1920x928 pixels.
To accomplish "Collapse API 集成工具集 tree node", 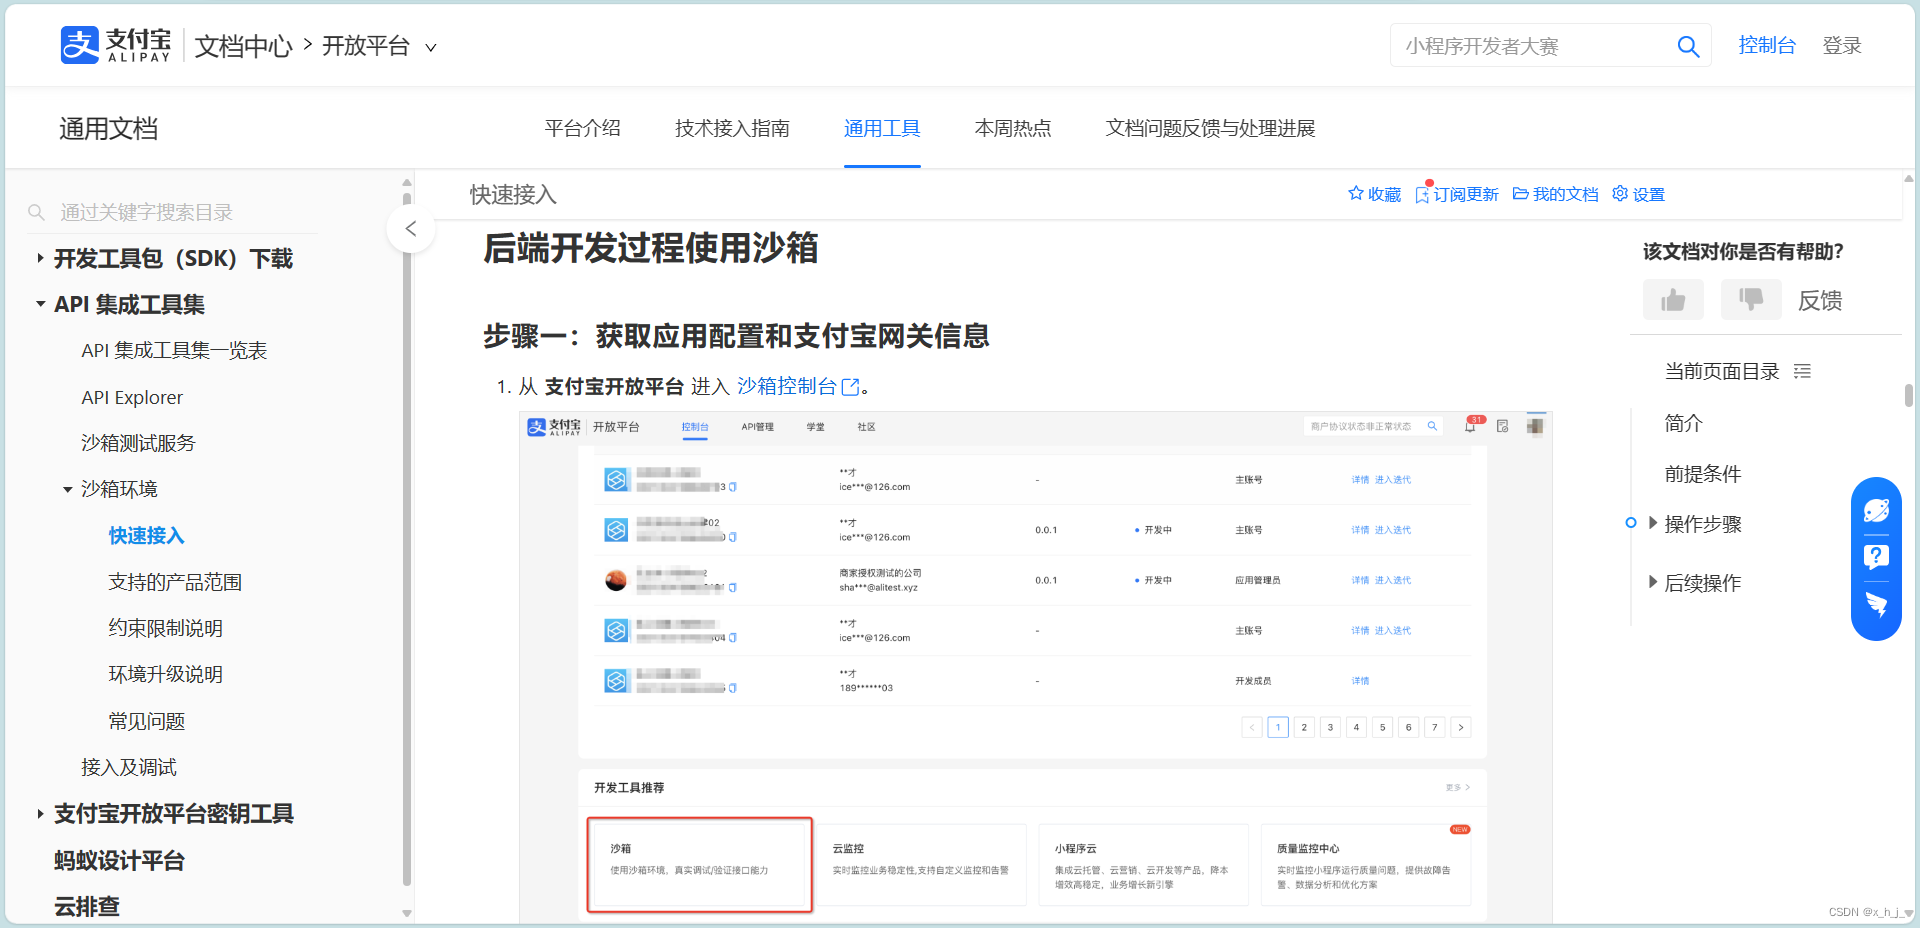I will pyautogui.click(x=40, y=304).
